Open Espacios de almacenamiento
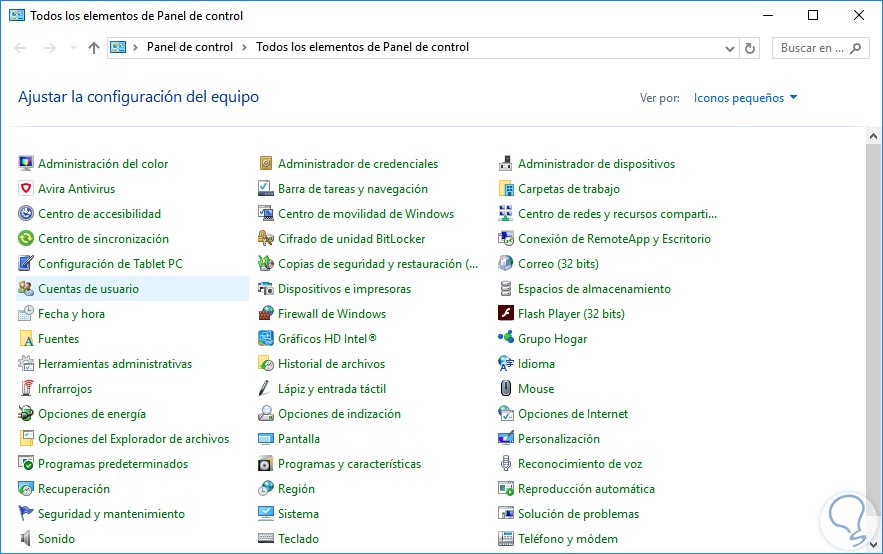The height and width of the screenshot is (554, 883). tap(594, 289)
